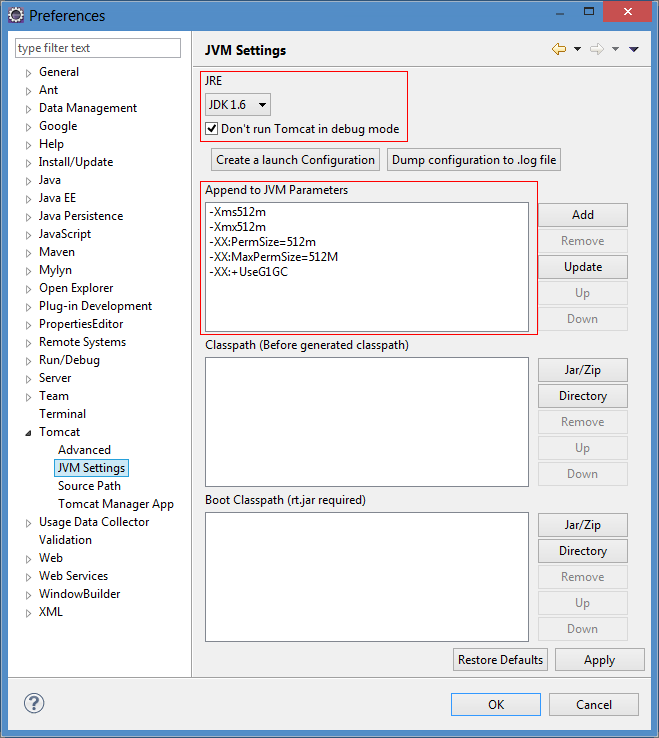Click Dump configuration to .log file
The image size is (659, 738).
(474, 160)
